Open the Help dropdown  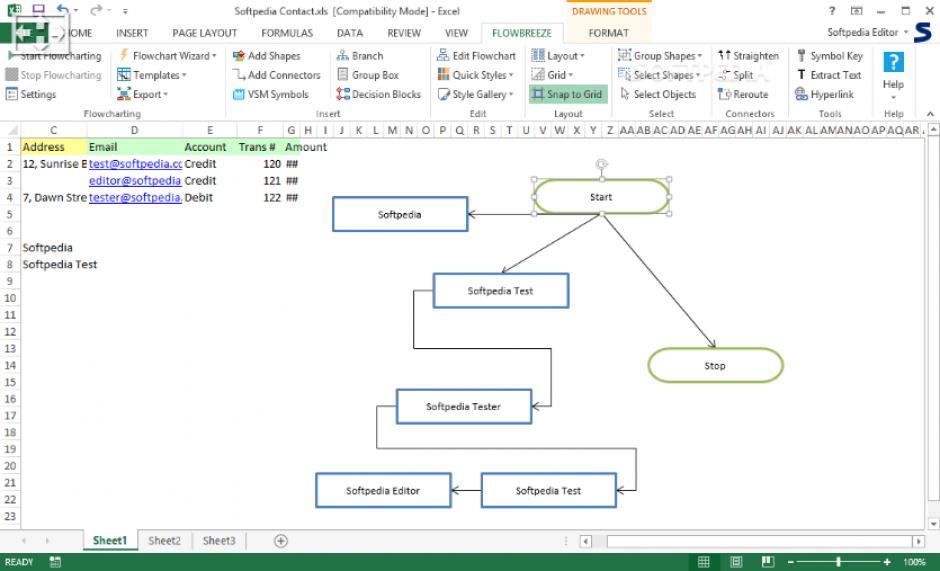(x=893, y=76)
